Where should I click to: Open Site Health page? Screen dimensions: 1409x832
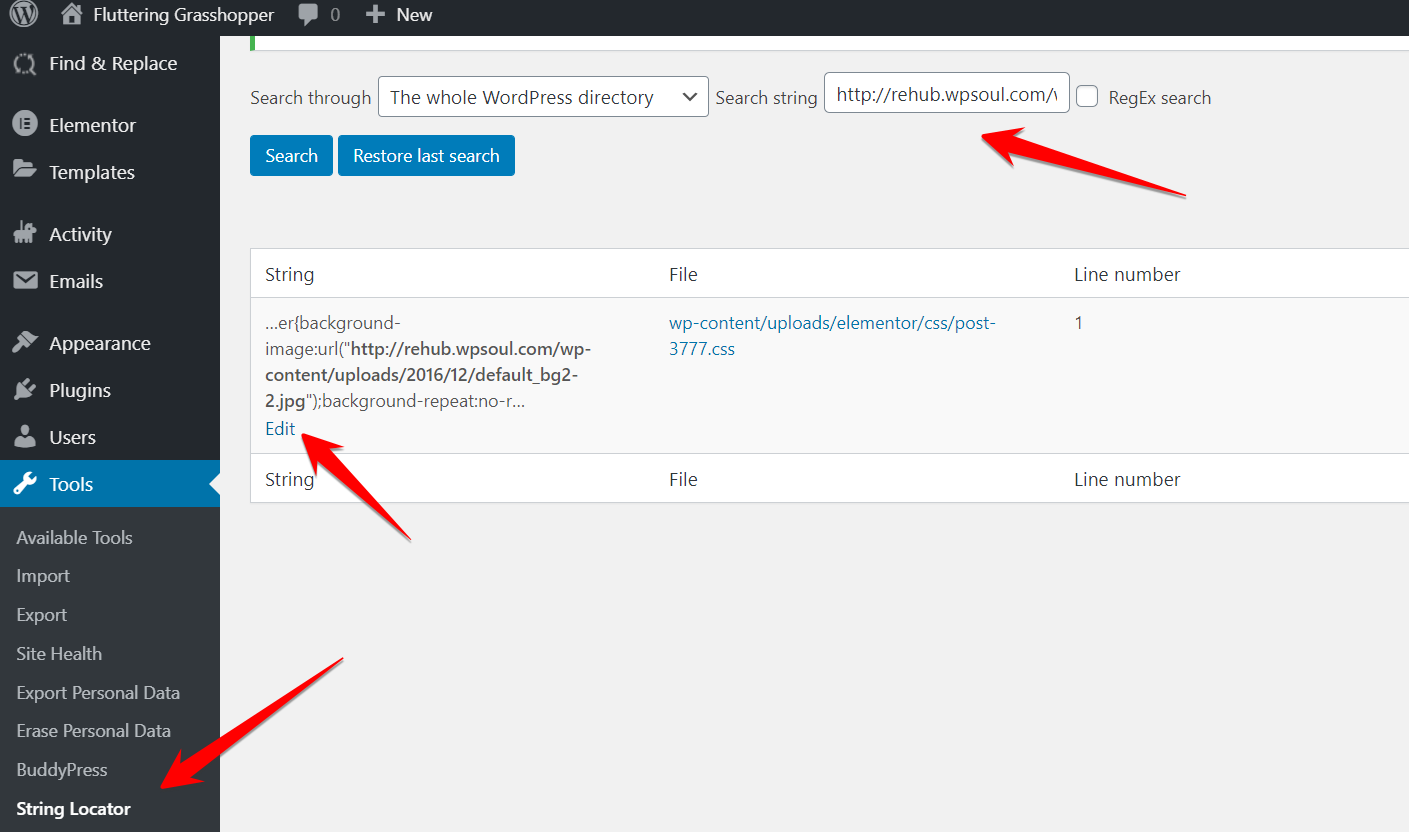click(x=59, y=653)
